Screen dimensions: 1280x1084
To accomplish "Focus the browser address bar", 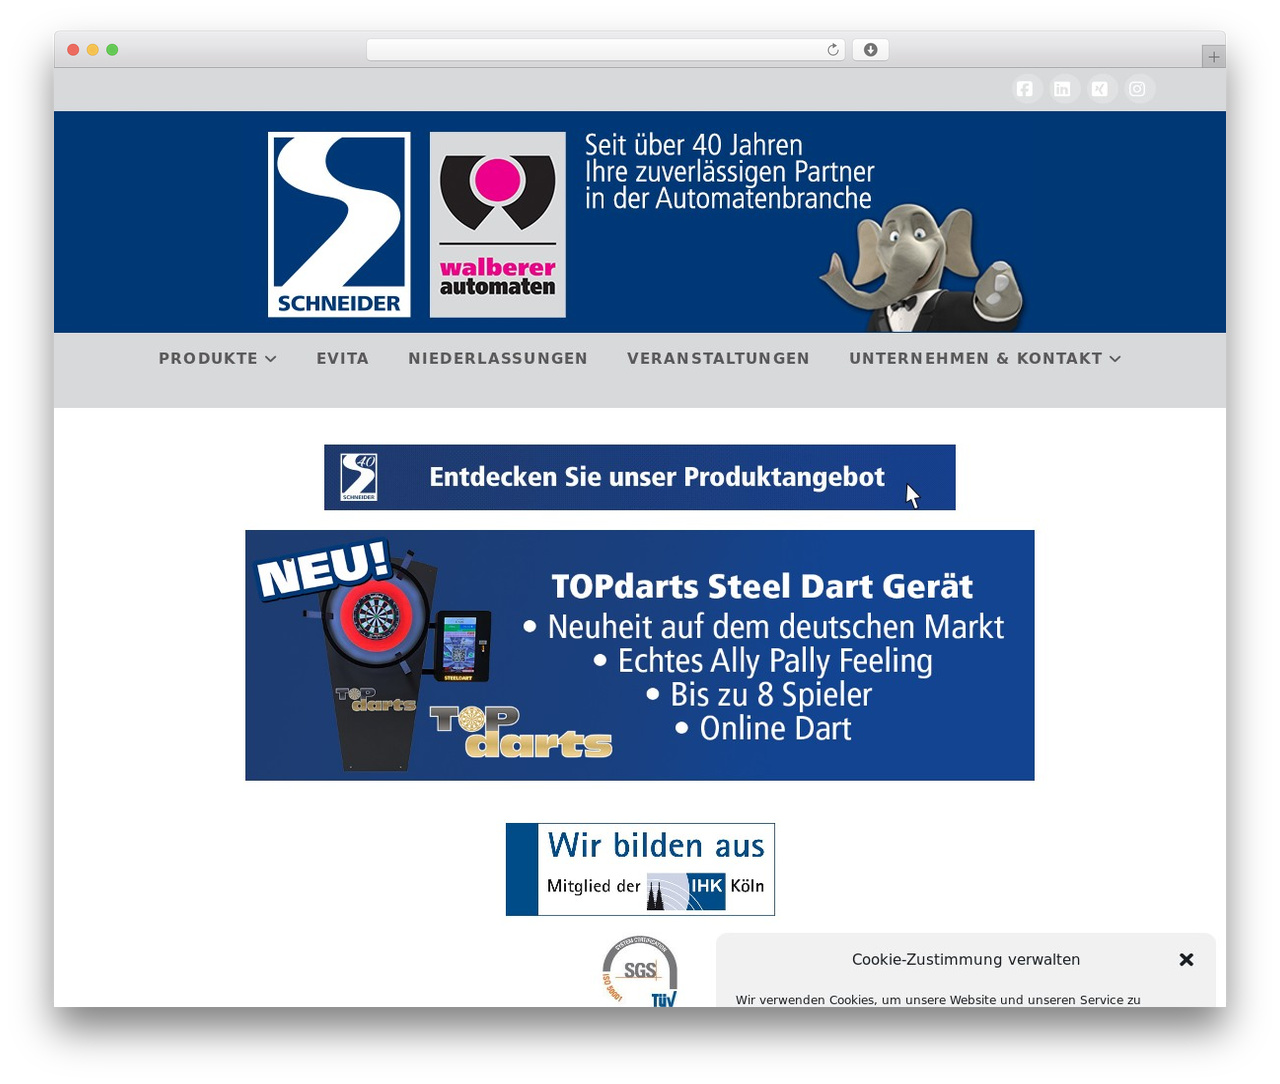I will [605, 50].
